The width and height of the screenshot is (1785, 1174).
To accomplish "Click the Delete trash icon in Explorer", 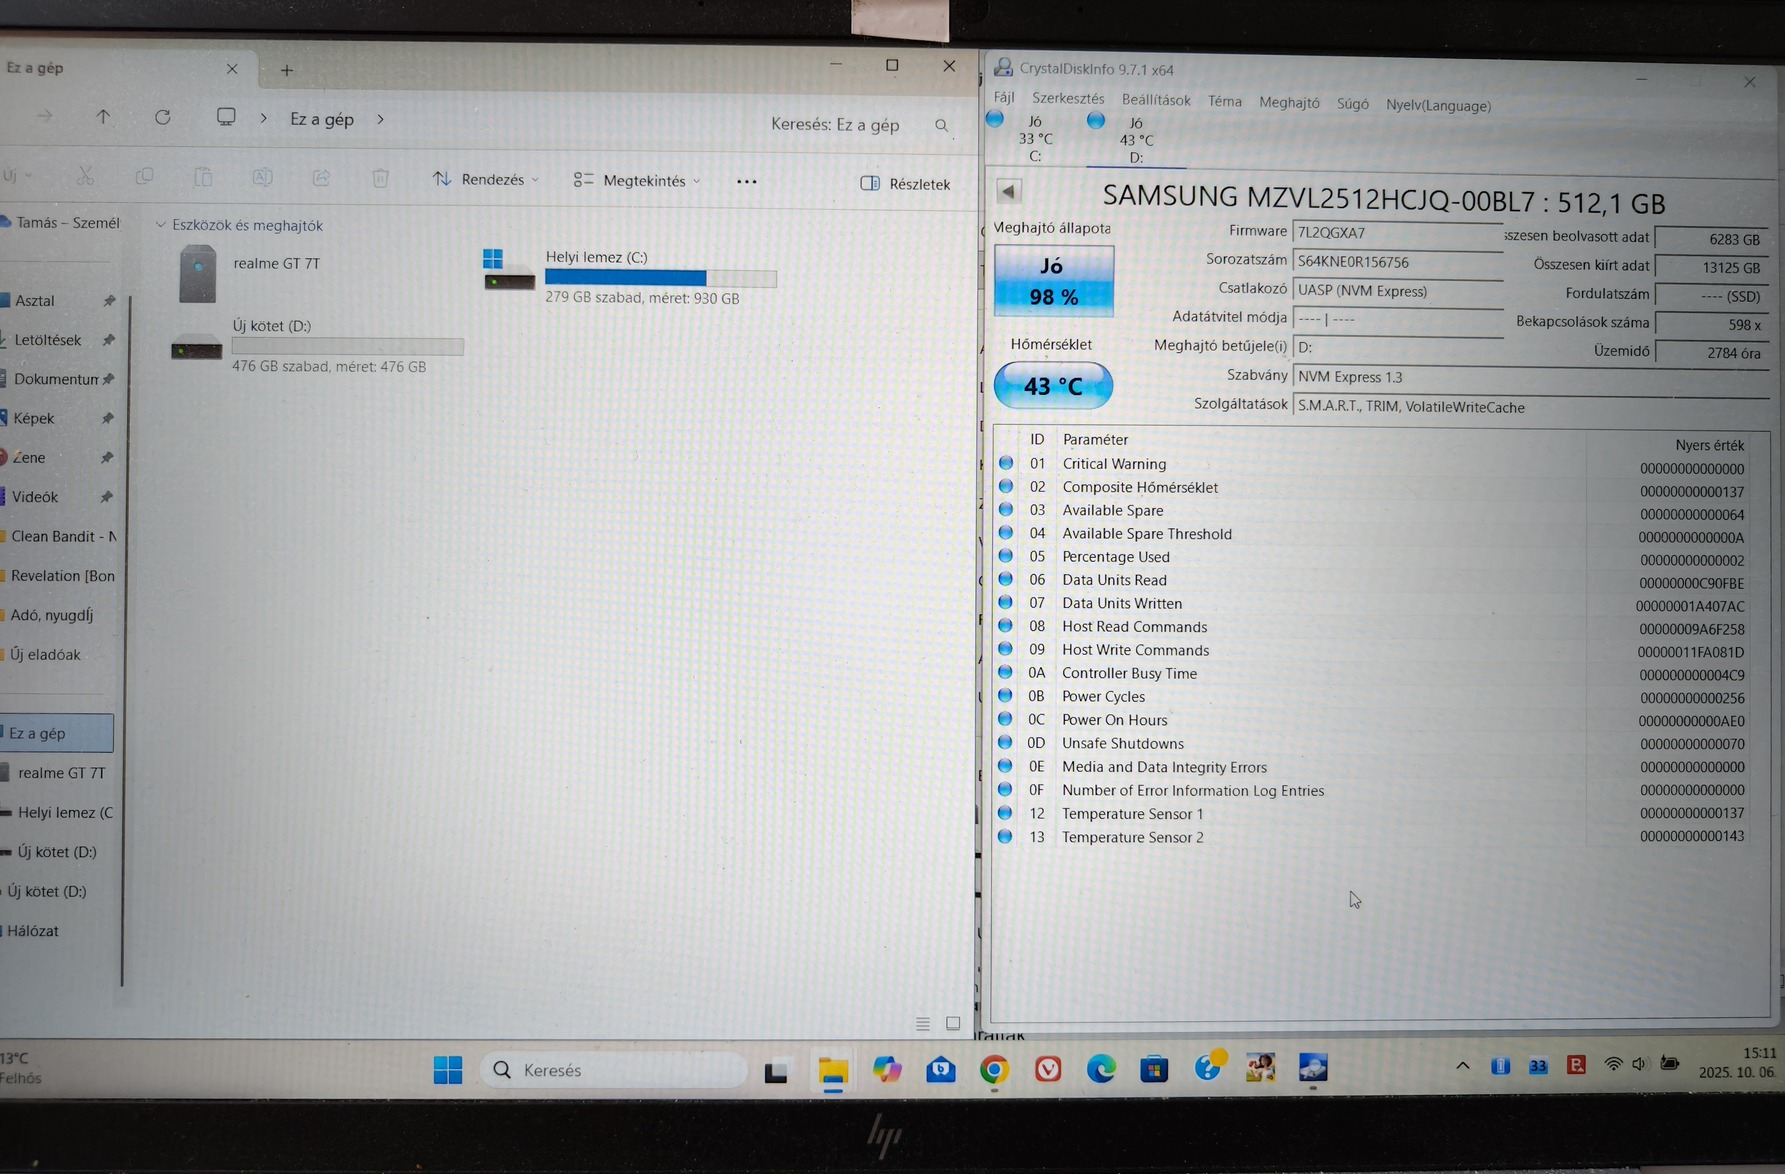I will tap(380, 178).
